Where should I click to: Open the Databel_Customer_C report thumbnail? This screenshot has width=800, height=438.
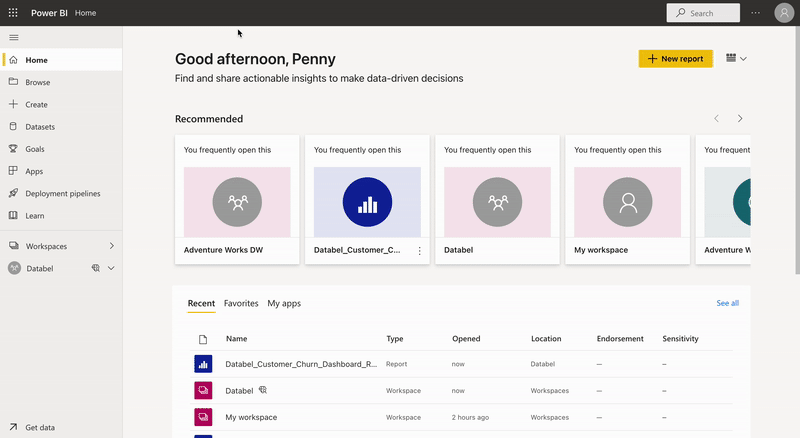[x=367, y=202]
